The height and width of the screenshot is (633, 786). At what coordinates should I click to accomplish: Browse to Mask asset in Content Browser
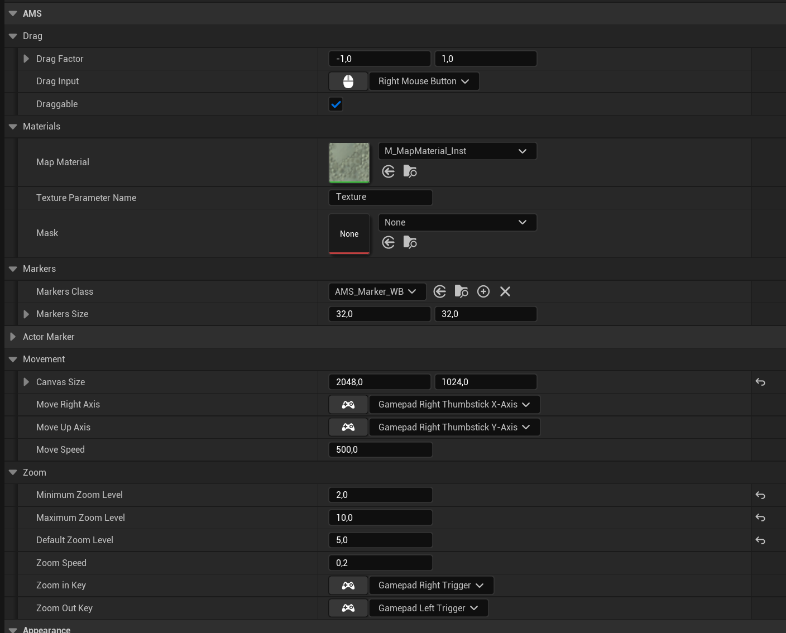[x=410, y=243]
